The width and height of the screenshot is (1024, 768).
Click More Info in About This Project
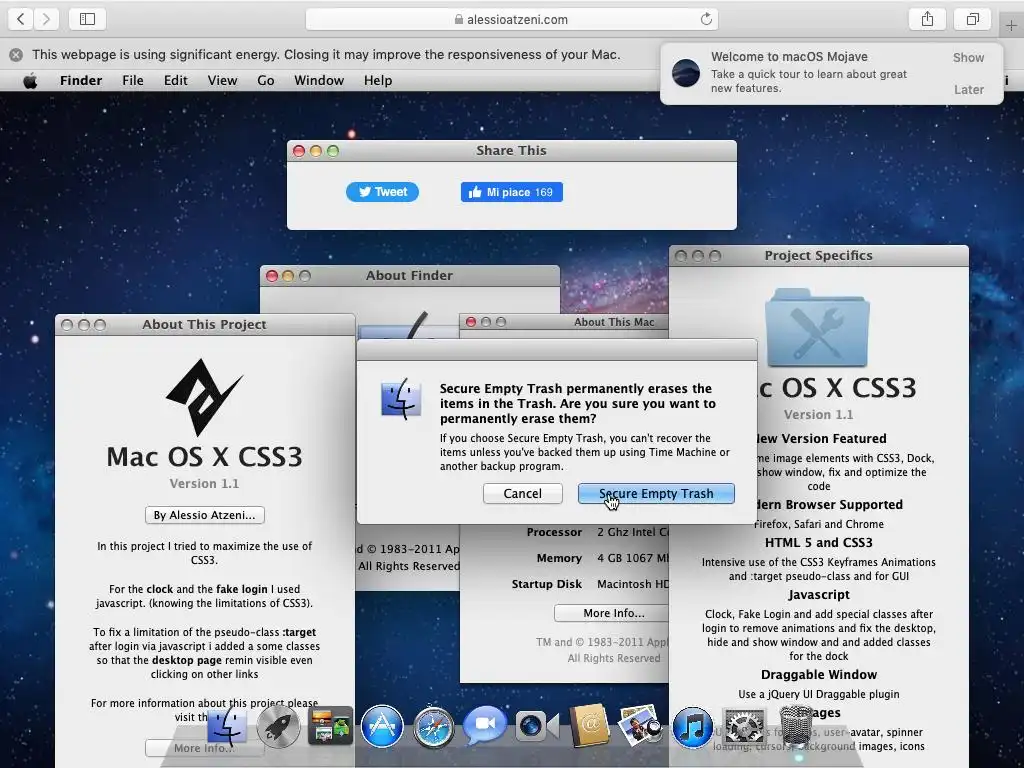pos(204,748)
